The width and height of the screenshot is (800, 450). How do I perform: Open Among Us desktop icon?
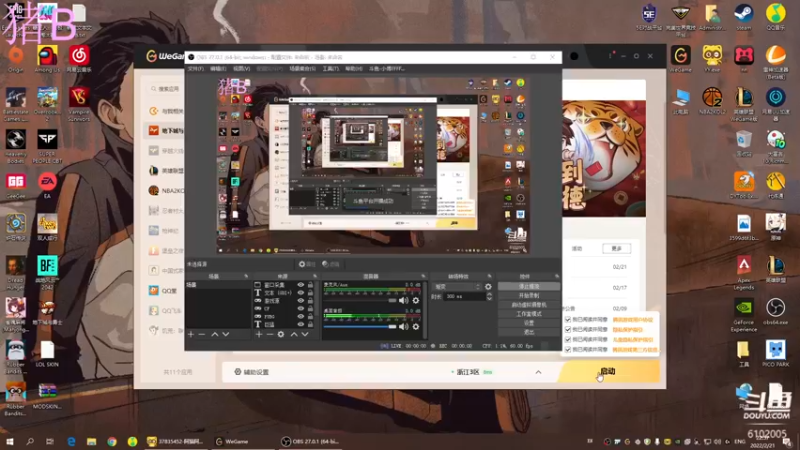pyautogui.click(x=47, y=59)
